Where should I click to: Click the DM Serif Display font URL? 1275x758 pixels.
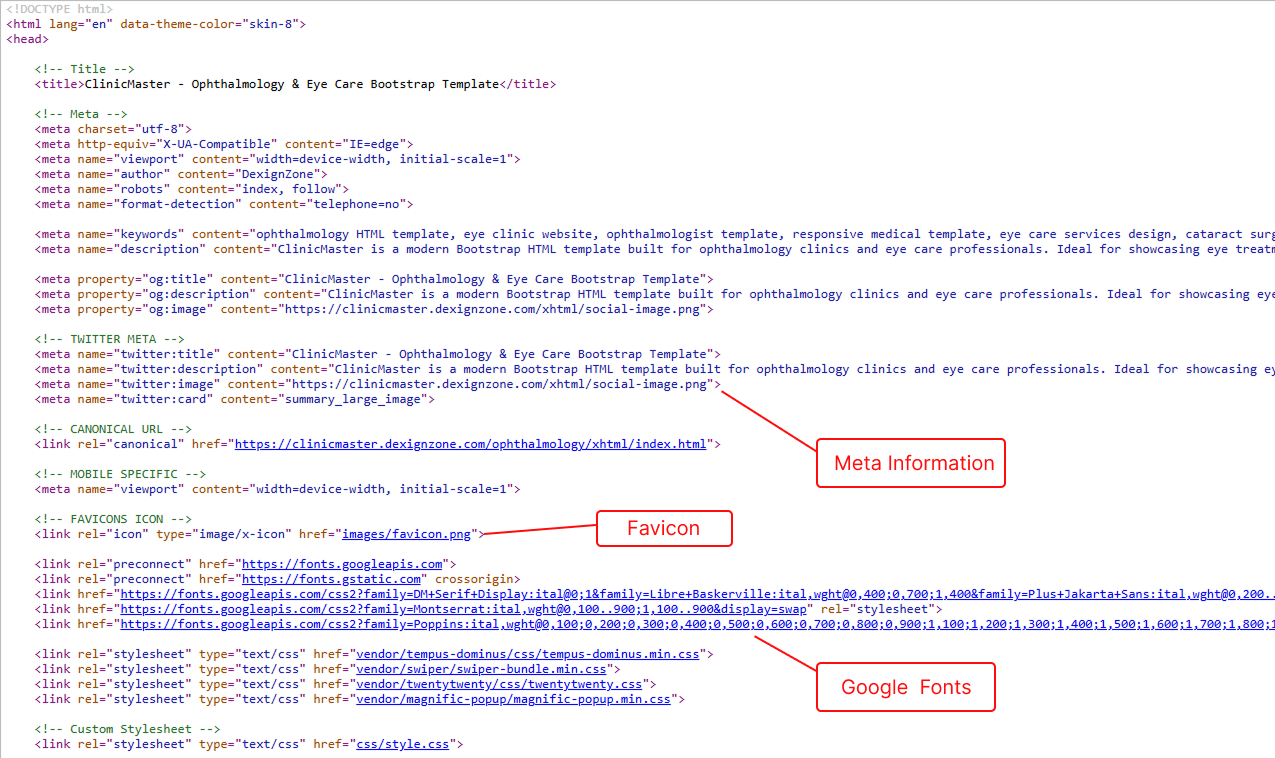point(600,594)
